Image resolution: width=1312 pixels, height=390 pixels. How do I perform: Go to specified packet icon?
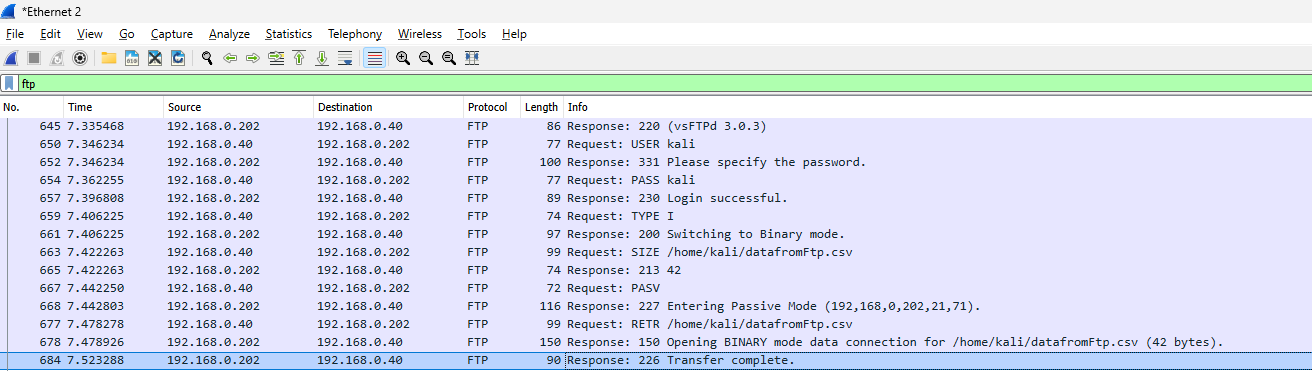click(x=276, y=58)
